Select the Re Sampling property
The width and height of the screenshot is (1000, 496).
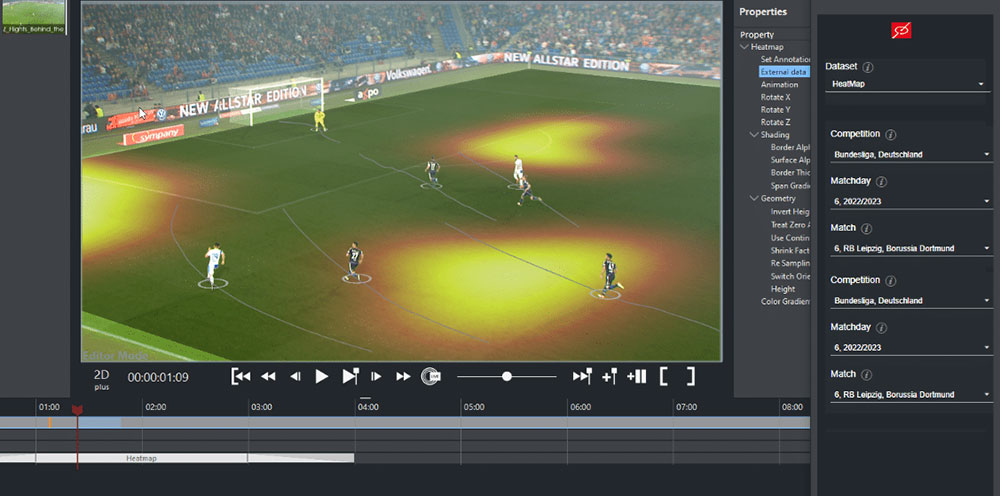pyautogui.click(x=790, y=263)
